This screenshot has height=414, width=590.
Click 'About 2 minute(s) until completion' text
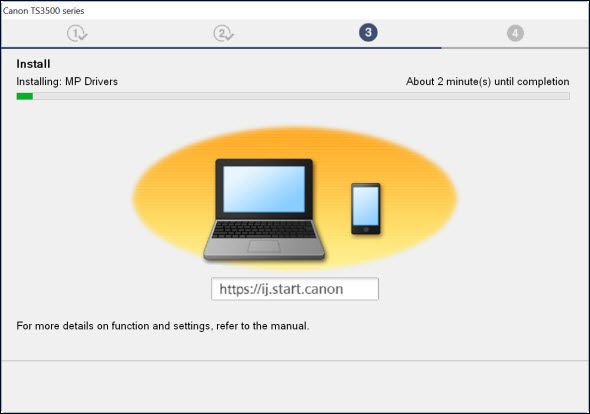[x=487, y=81]
